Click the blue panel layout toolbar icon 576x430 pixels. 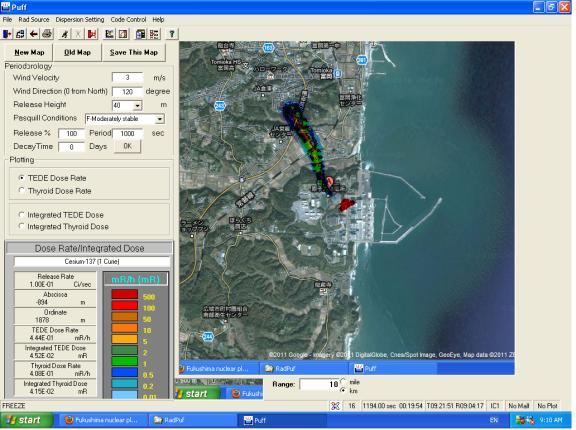(x=140, y=34)
